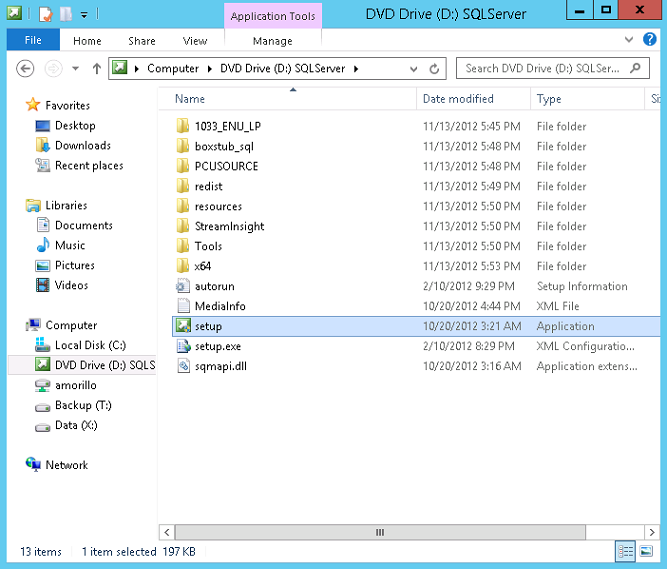Select the autorun setup information file icon
The height and width of the screenshot is (569, 667).
click(183, 286)
